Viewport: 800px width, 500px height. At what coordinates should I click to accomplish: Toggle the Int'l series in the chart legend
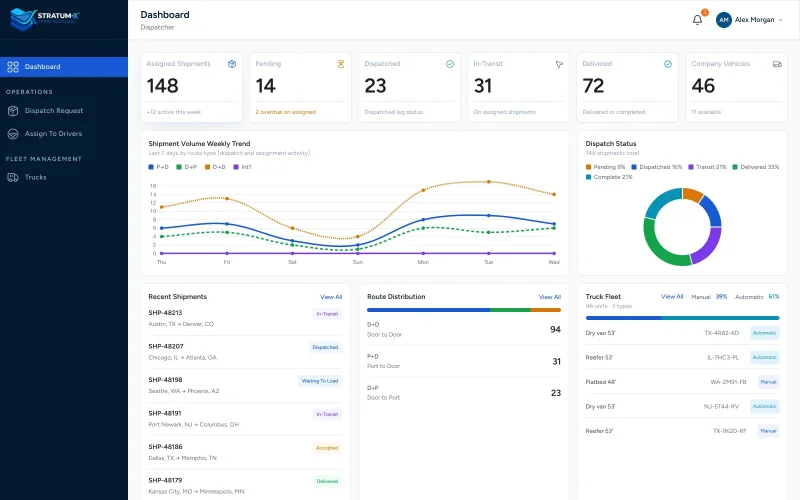pos(242,167)
